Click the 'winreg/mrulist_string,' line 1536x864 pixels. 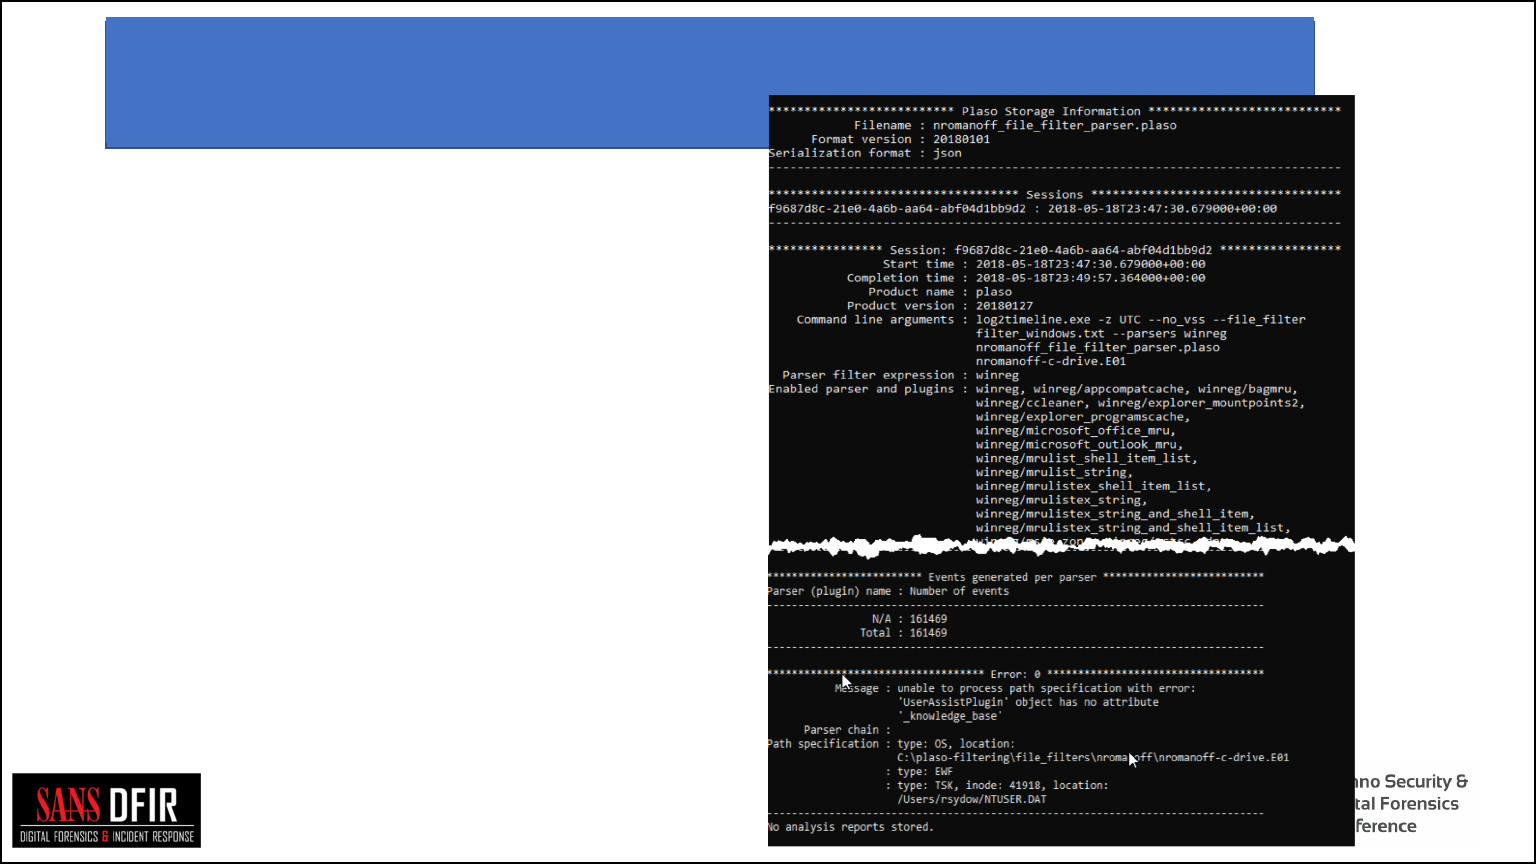[1055, 472]
